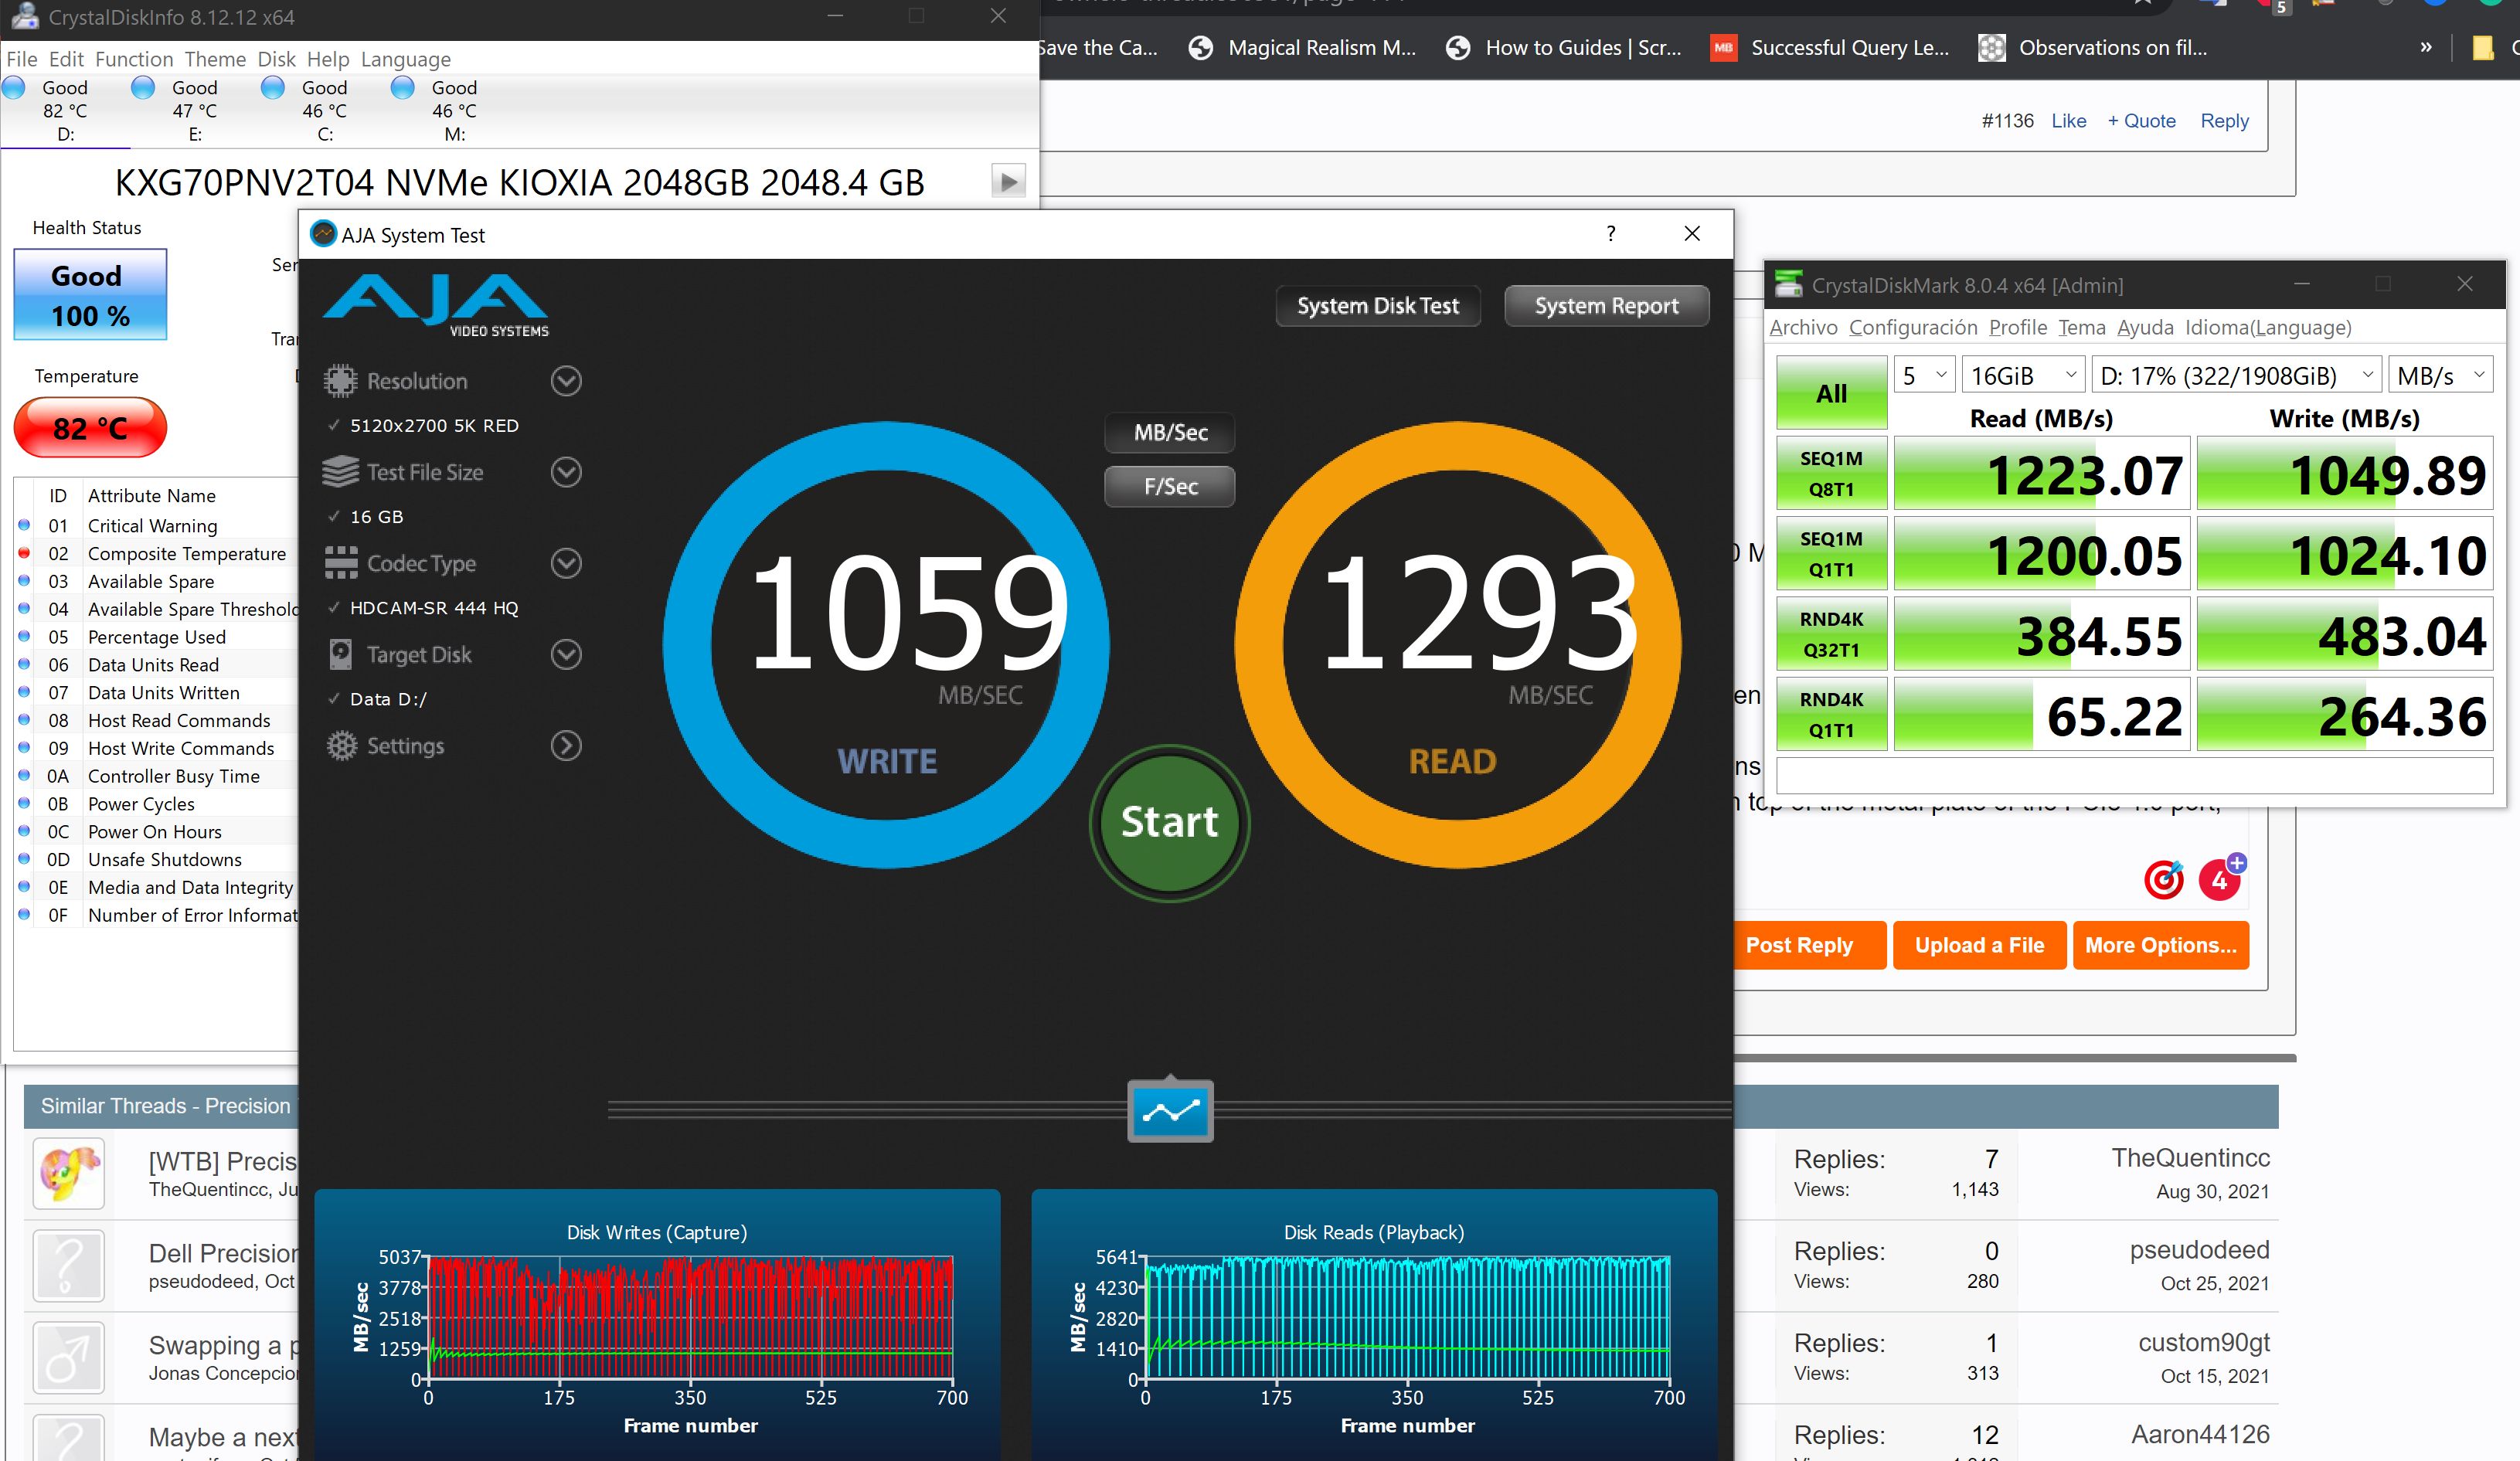Select drive M: status icon
2520x1461 pixels.
click(402, 88)
